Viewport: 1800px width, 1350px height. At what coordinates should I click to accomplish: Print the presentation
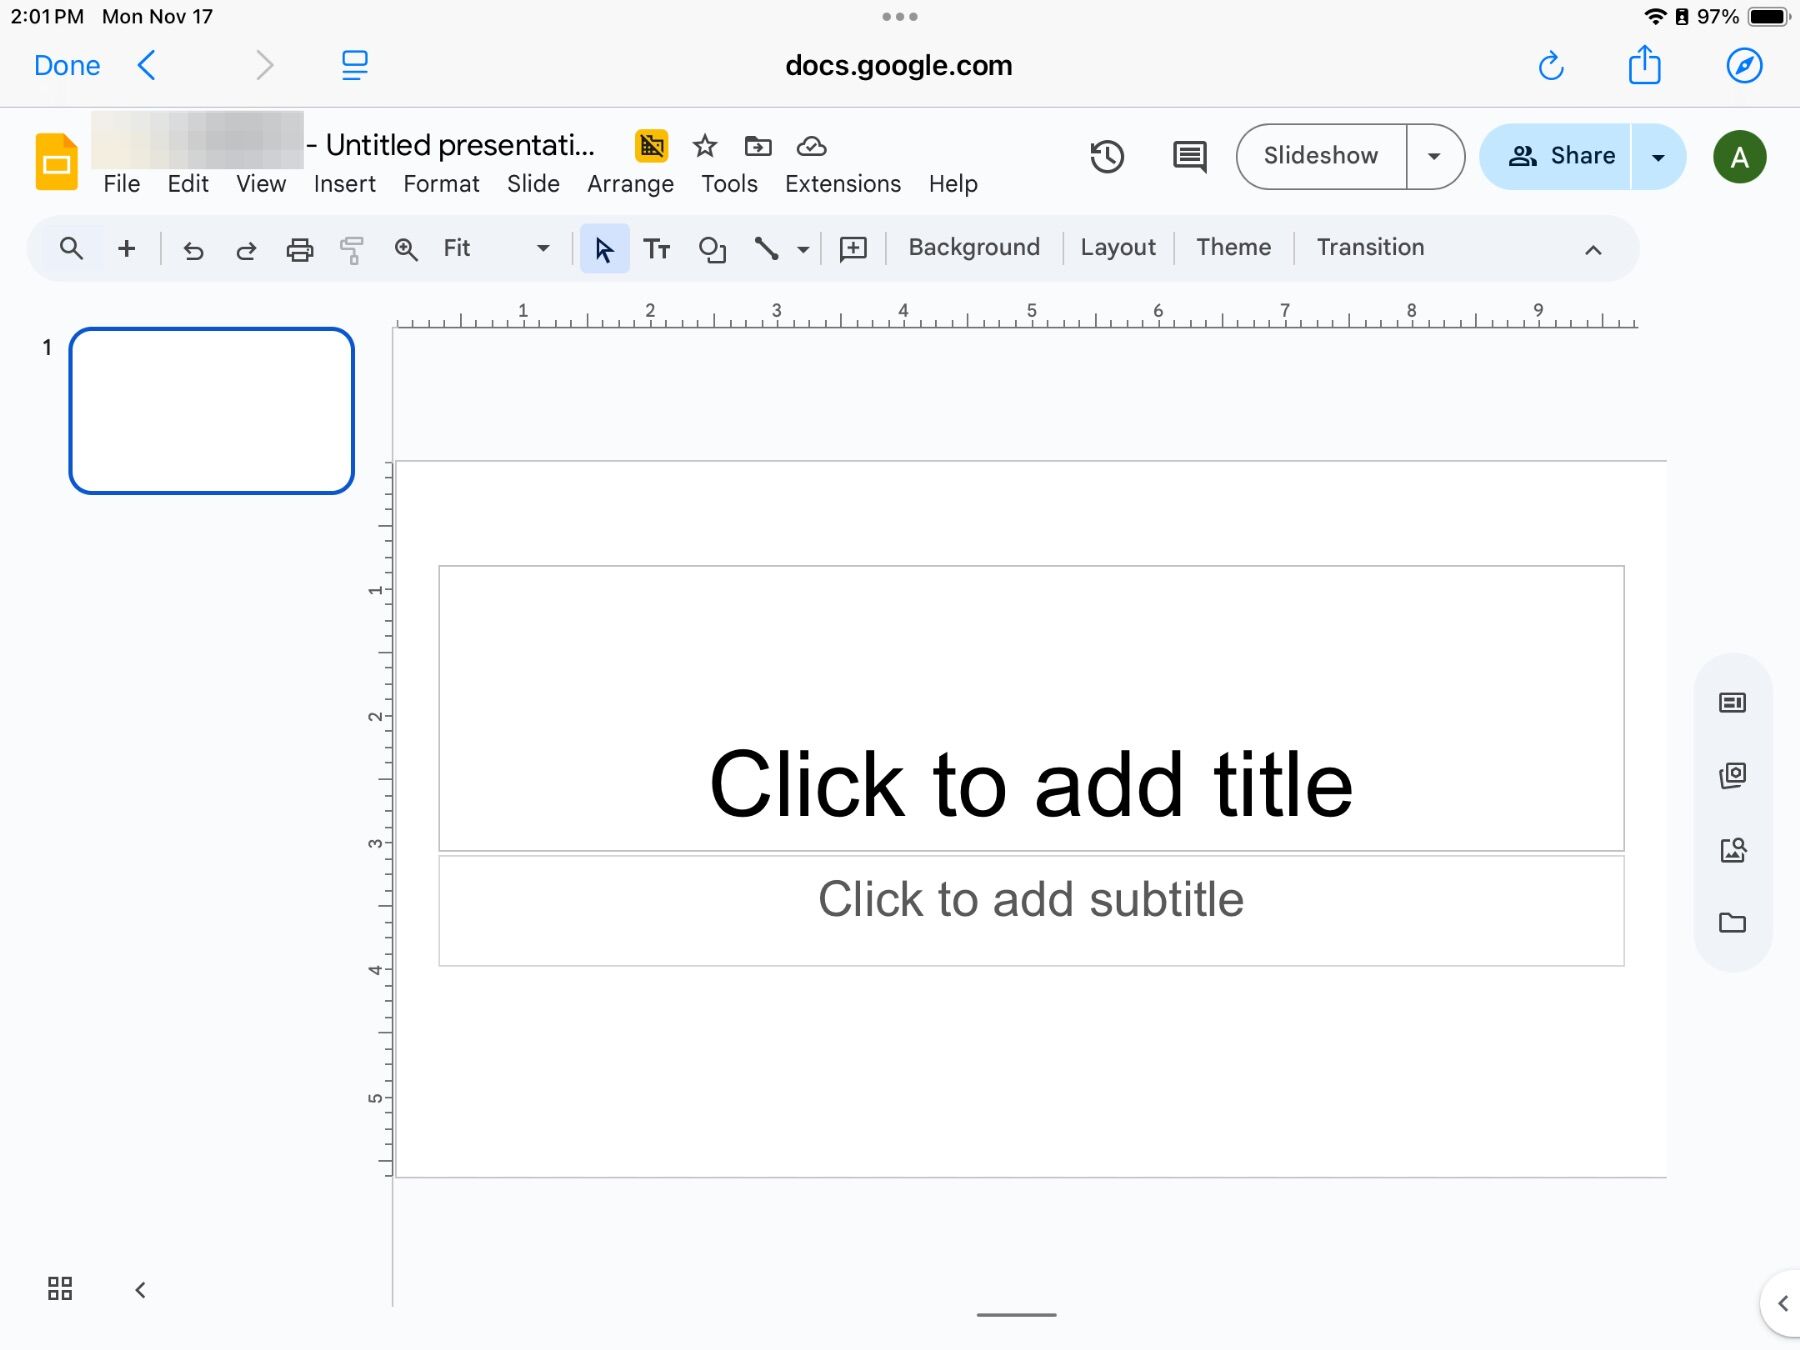[x=300, y=249]
